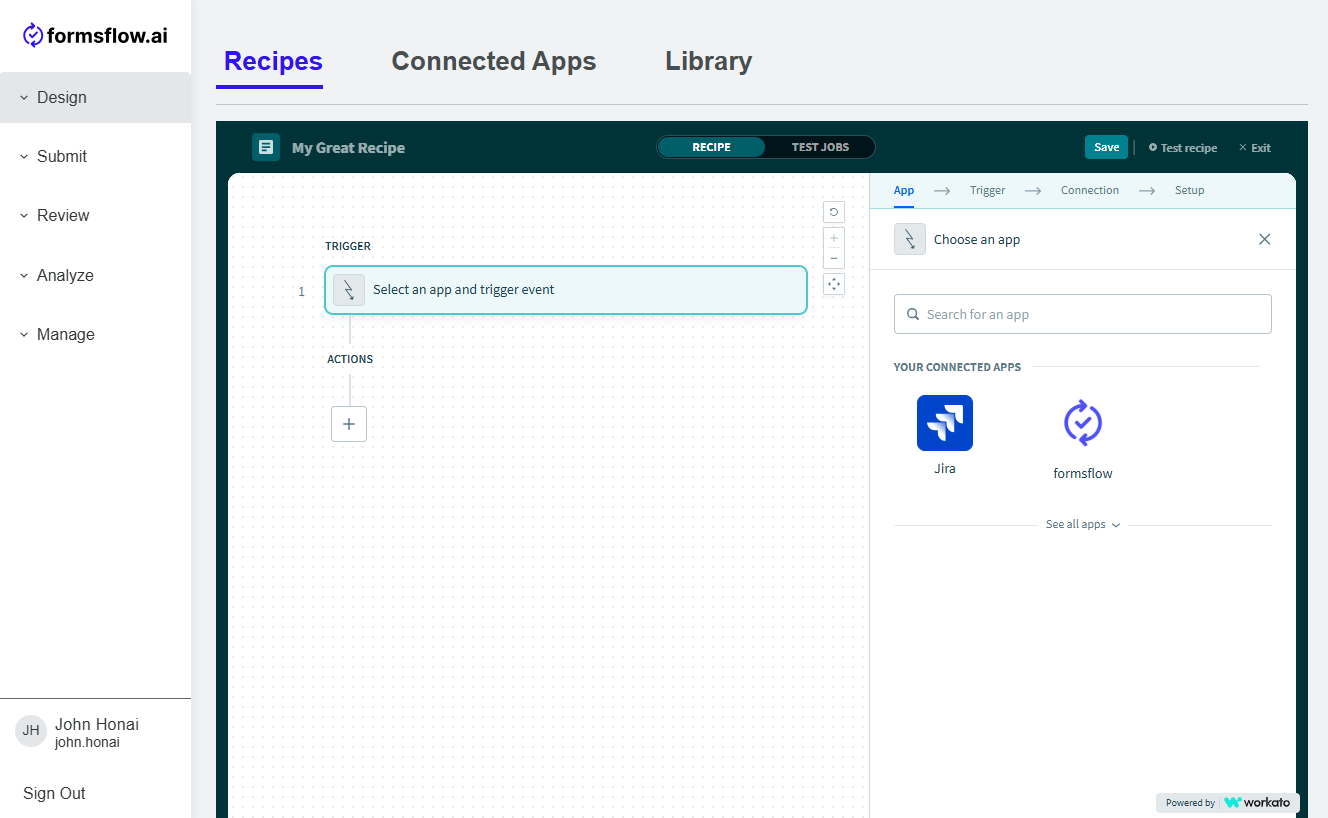
Task: Expand See all apps
Action: tap(1083, 524)
